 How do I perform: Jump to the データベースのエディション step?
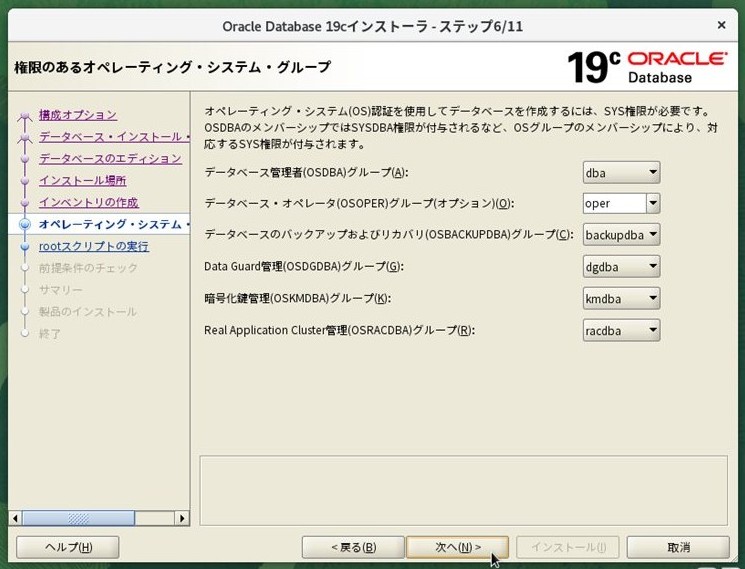(110, 158)
